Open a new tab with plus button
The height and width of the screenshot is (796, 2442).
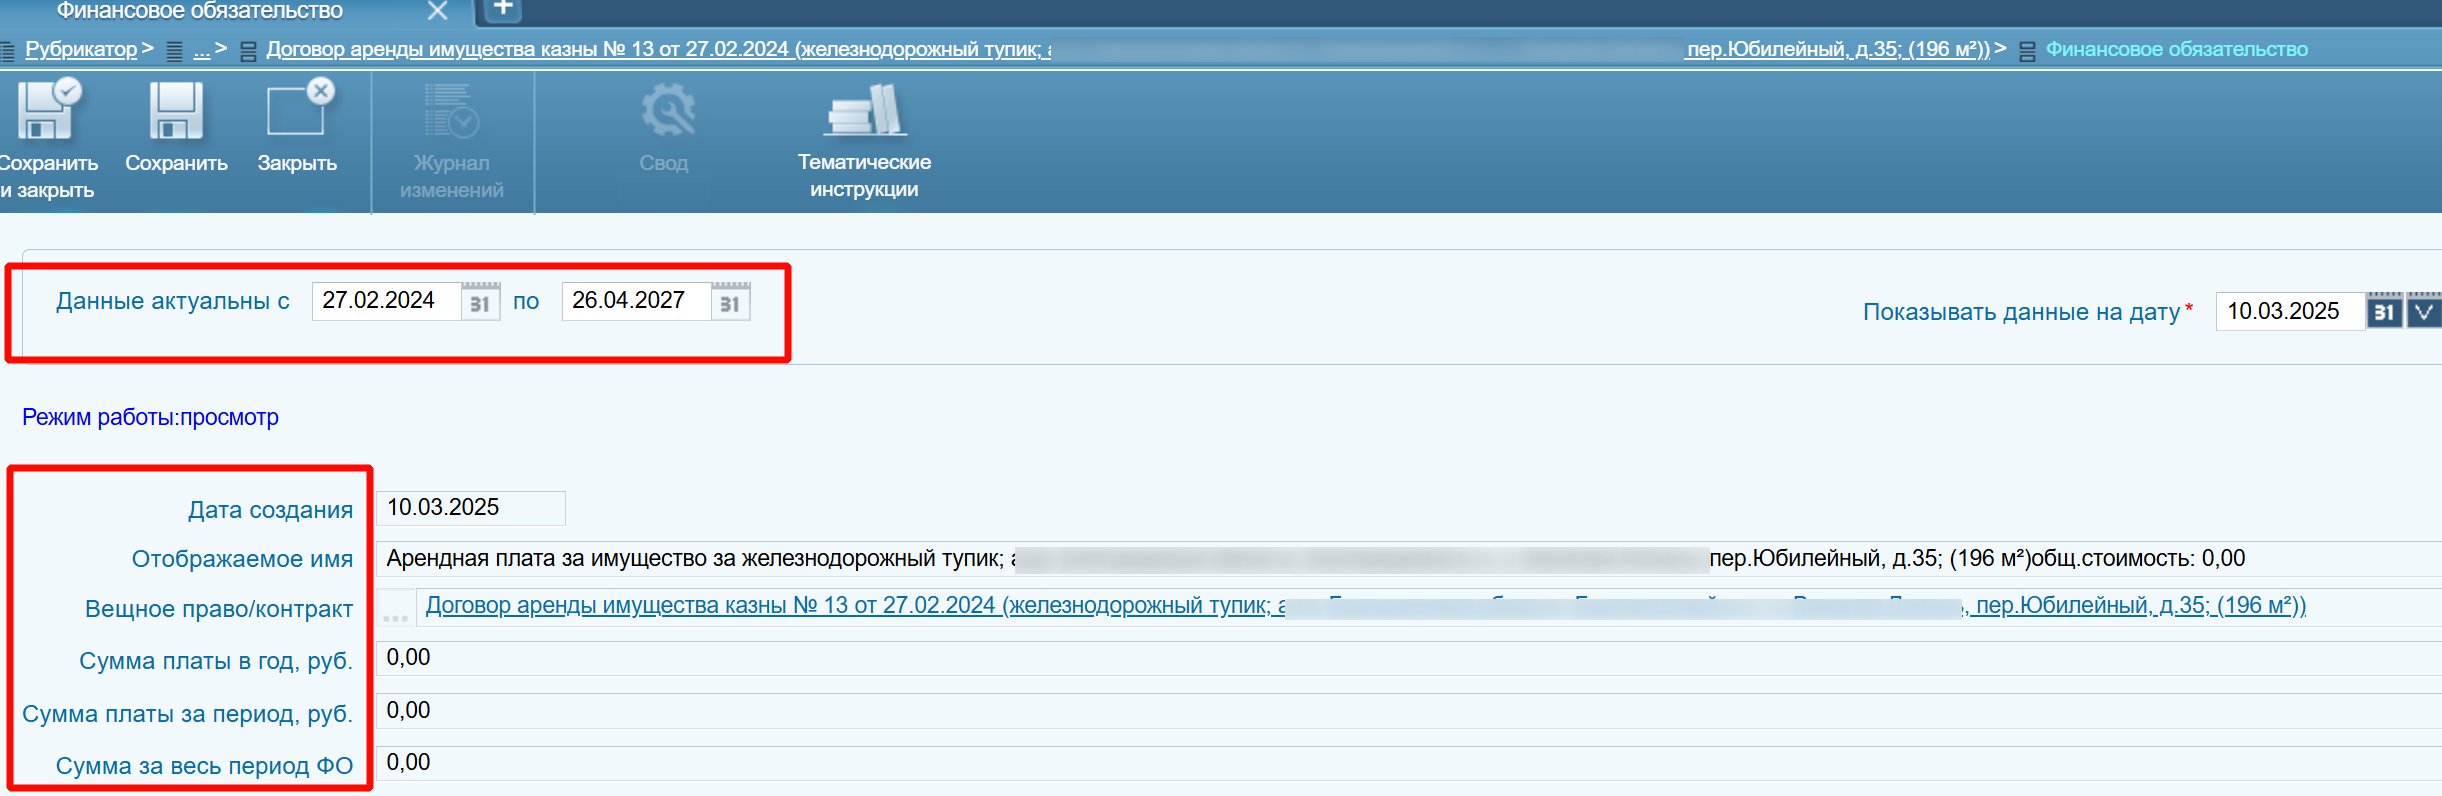(x=503, y=10)
